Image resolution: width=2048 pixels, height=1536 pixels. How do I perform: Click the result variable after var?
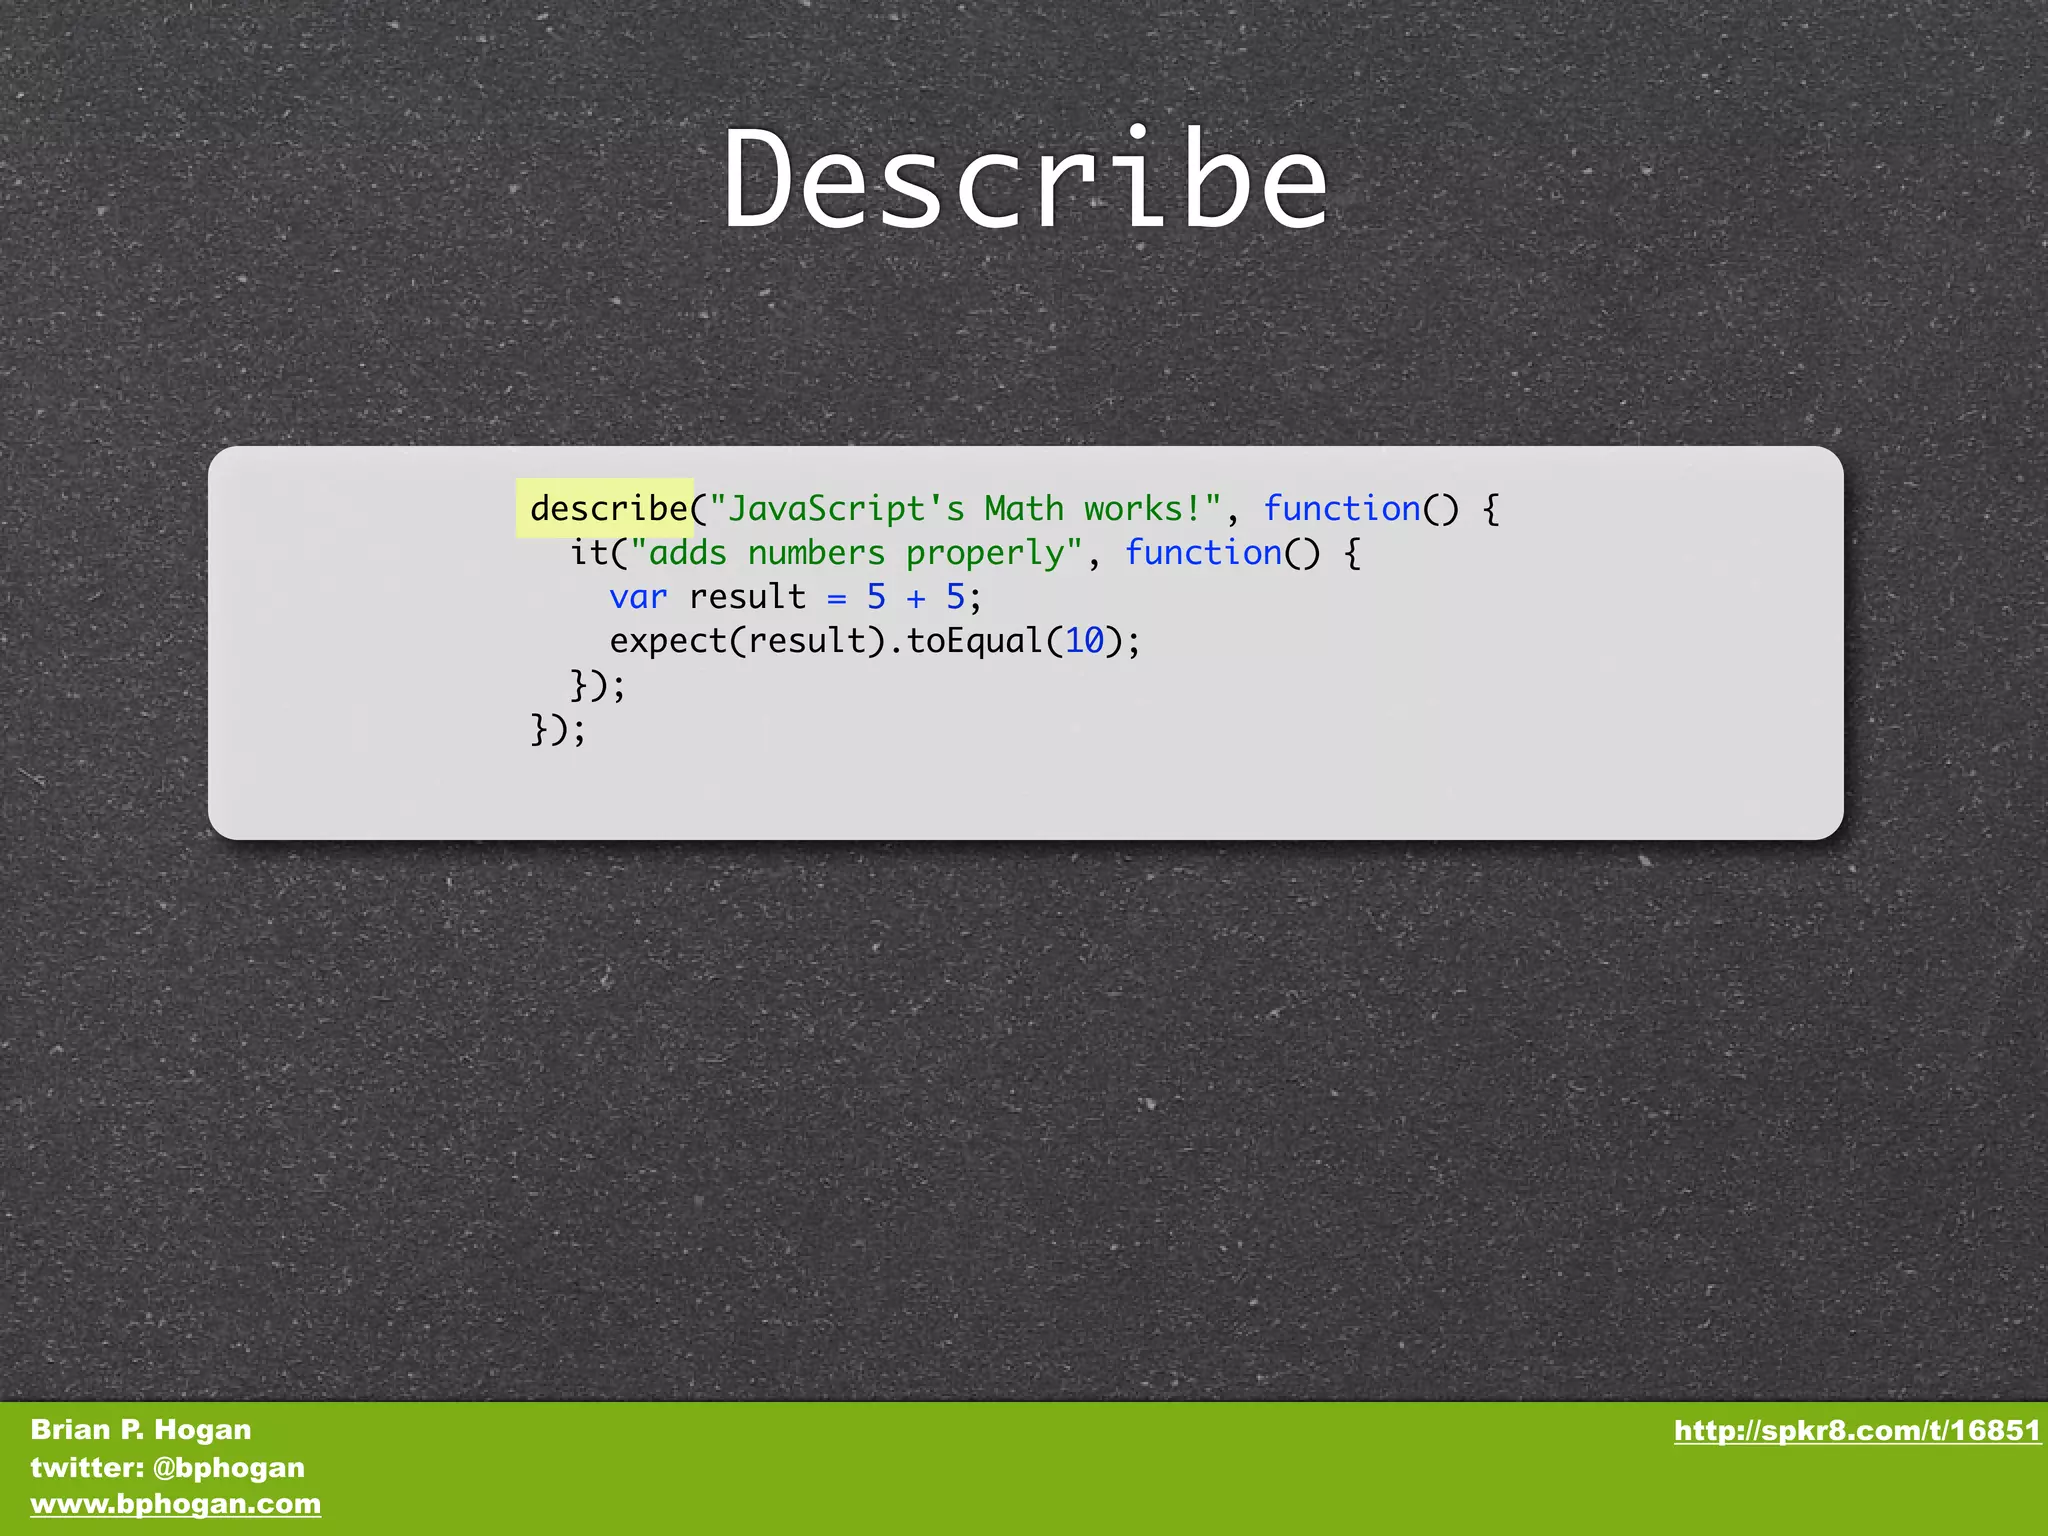pos(746,597)
